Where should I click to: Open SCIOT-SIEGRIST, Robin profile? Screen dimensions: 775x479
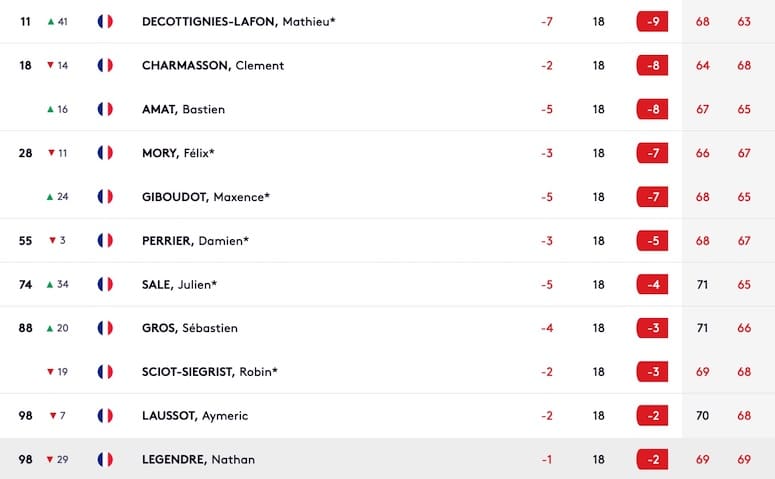[x=210, y=372]
